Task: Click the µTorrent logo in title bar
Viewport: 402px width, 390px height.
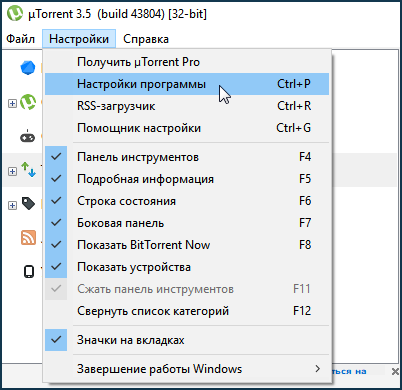Action: pyautogui.click(x=15, y=13)
